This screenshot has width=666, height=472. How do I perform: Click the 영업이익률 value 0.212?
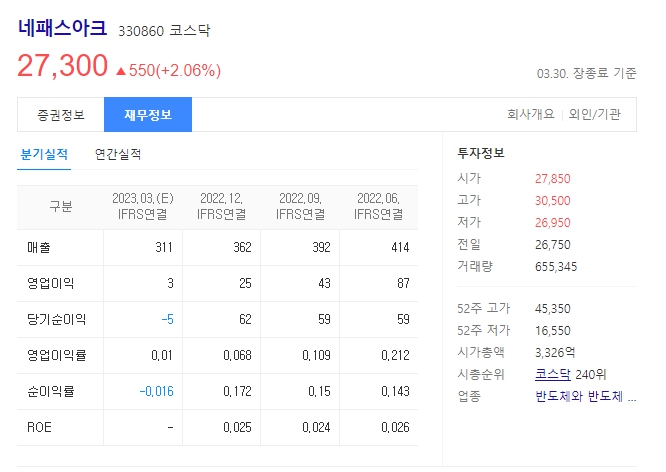point(395,355)
